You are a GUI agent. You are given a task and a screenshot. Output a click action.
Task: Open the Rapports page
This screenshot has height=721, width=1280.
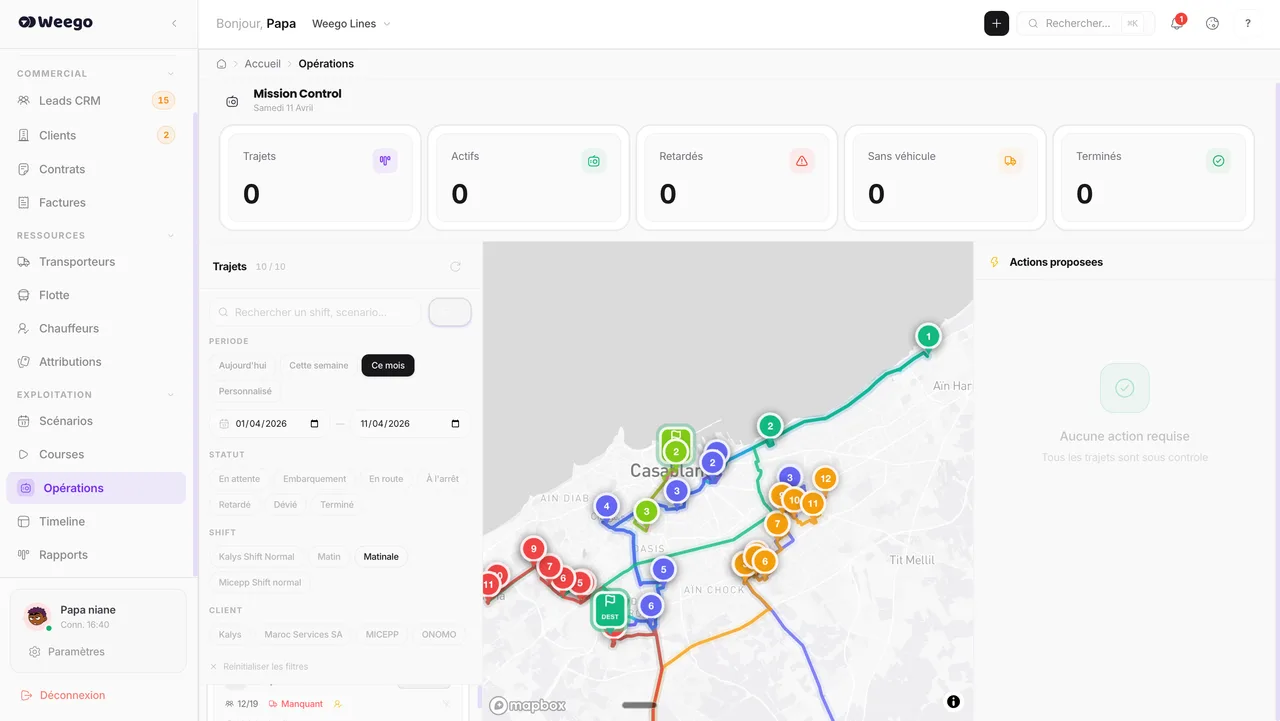click(x=63, y=555)
